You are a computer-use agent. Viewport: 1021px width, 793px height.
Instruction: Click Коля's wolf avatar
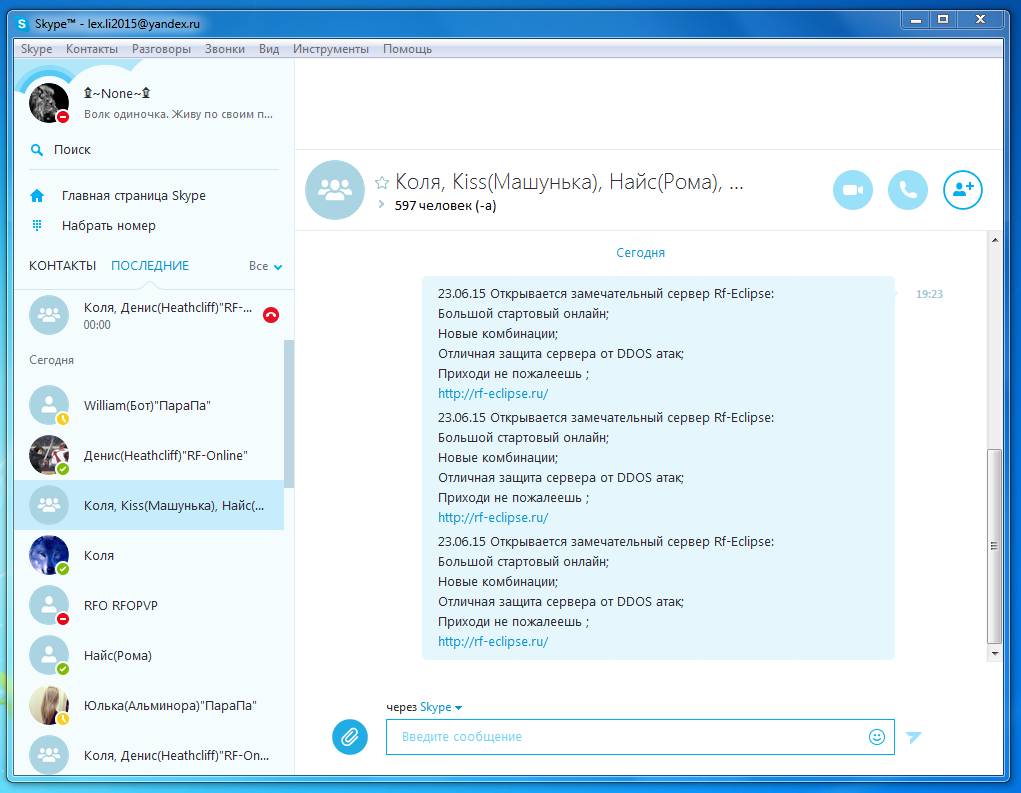coord(49,555)
